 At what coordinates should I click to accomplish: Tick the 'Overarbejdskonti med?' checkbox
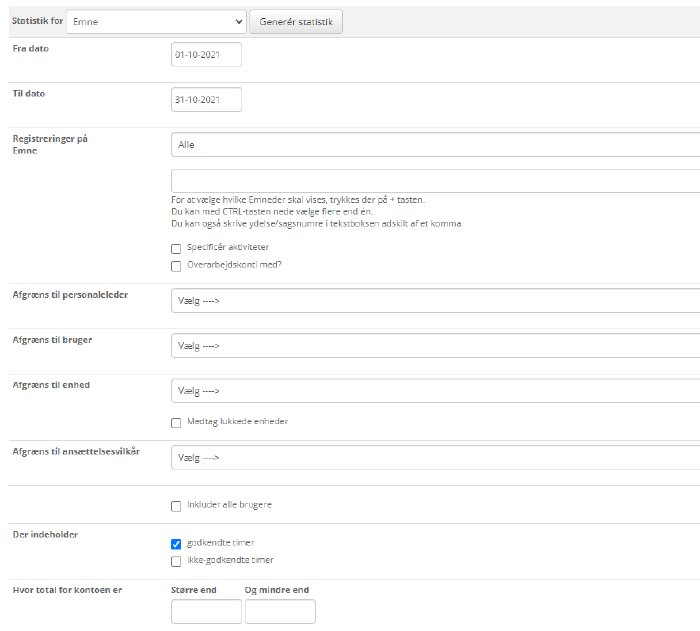[x=176, y=266]
